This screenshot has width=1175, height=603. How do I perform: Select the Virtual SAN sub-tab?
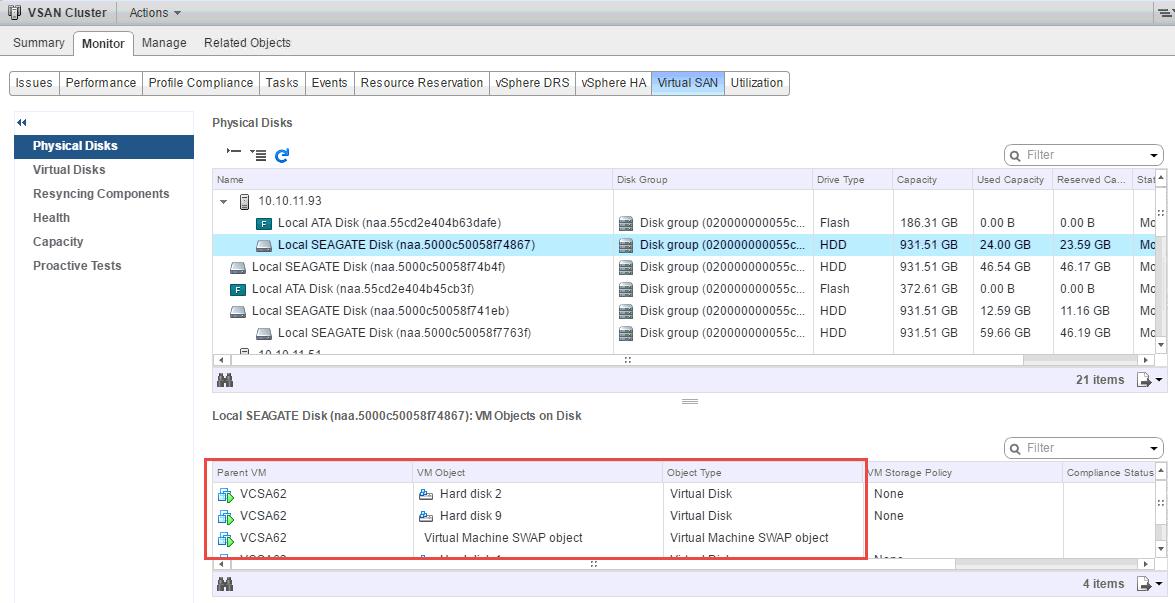[x=688, y=83]
